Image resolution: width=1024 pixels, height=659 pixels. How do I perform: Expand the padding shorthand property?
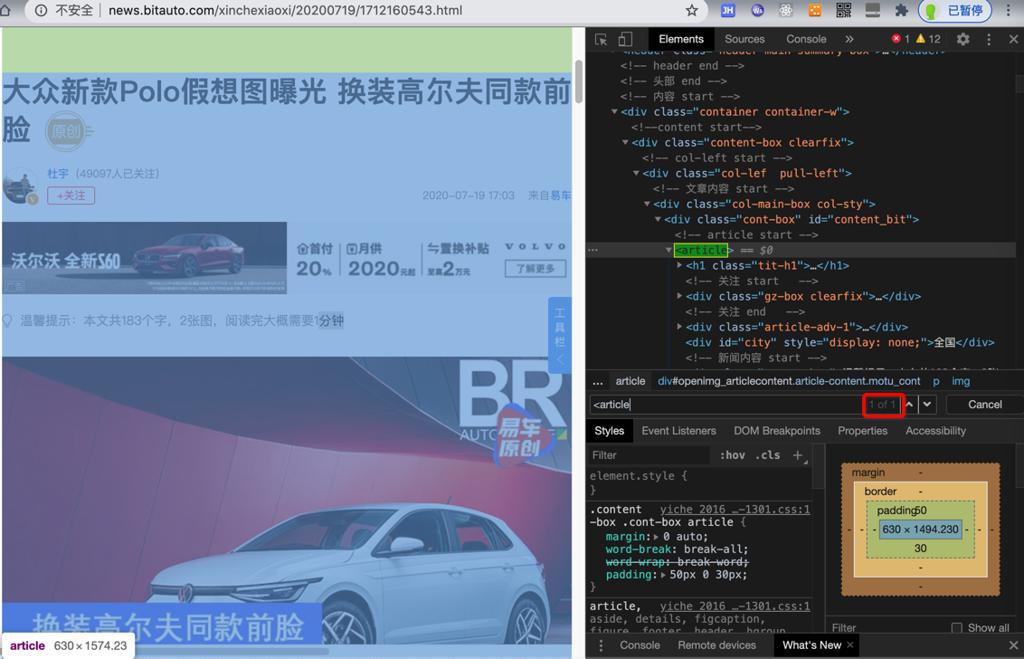point(663,575)
